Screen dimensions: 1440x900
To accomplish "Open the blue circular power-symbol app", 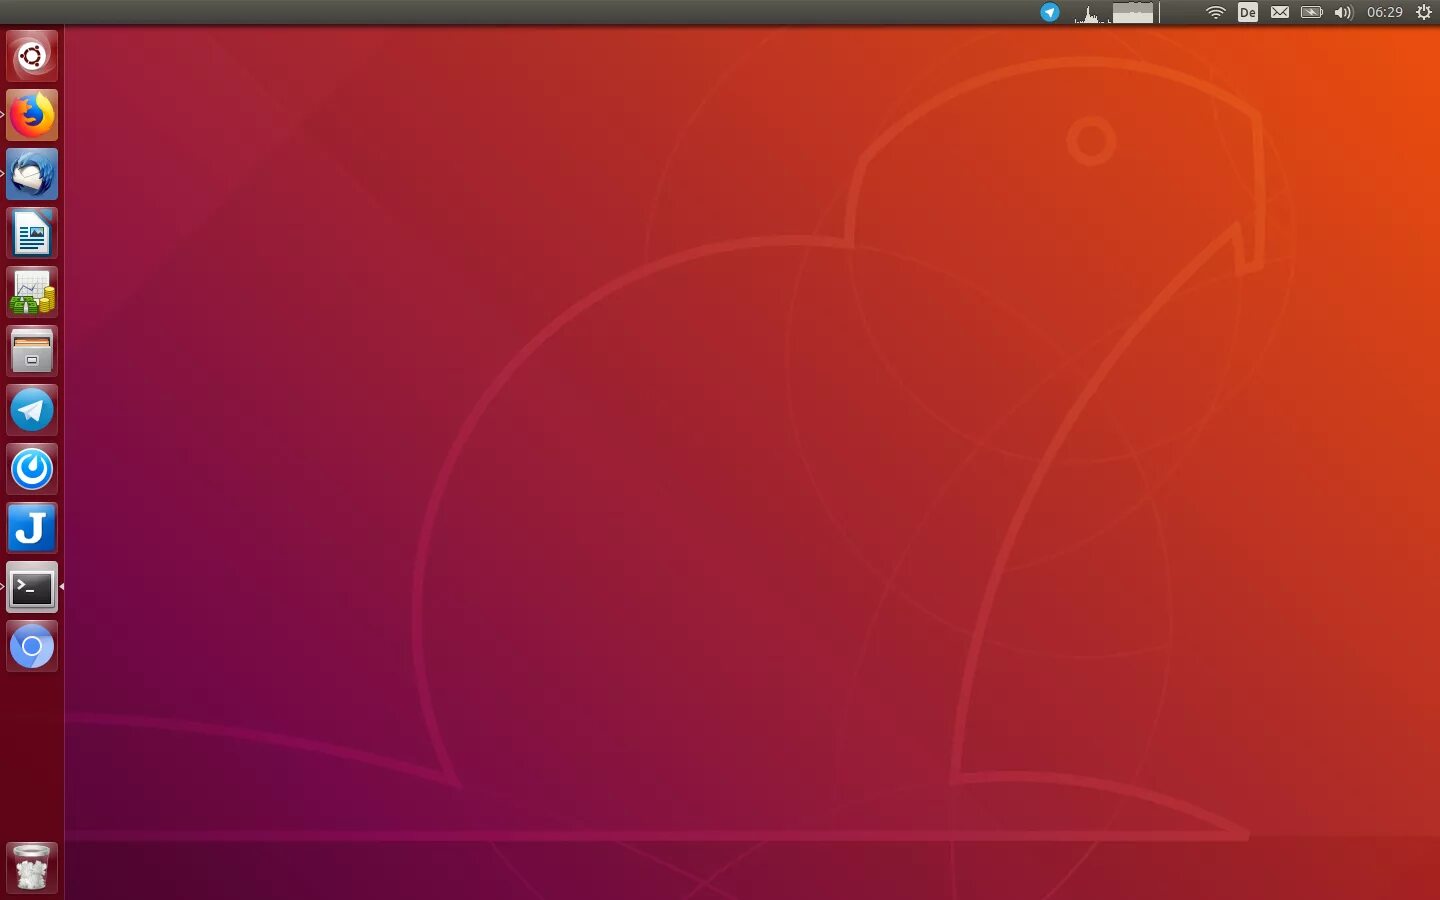I will [32, 469].
